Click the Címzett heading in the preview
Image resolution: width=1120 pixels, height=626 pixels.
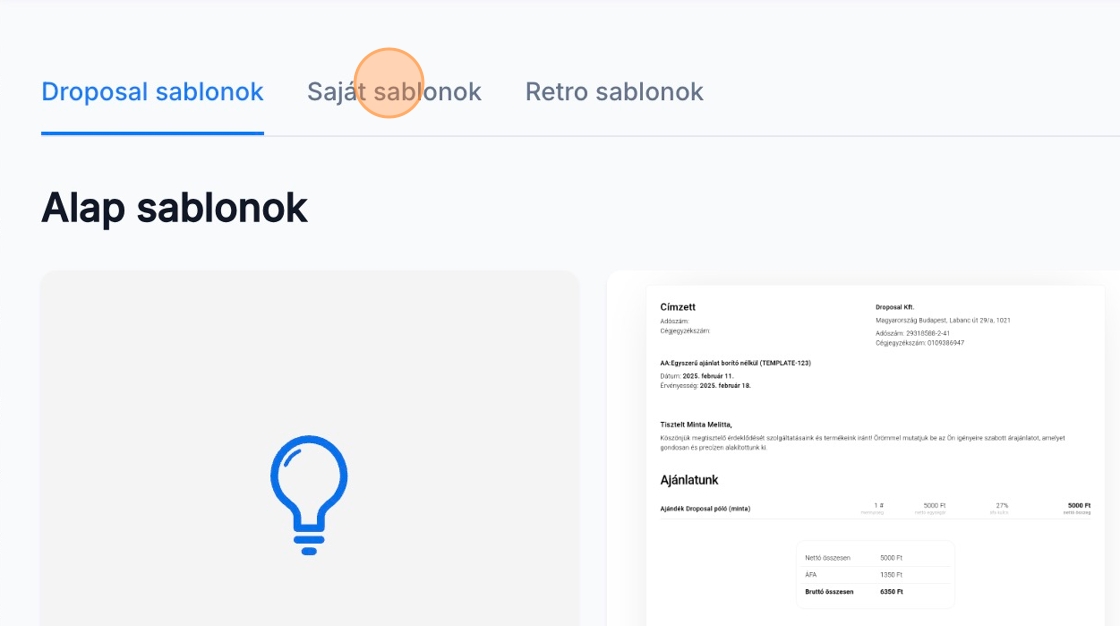coord(677,307)
